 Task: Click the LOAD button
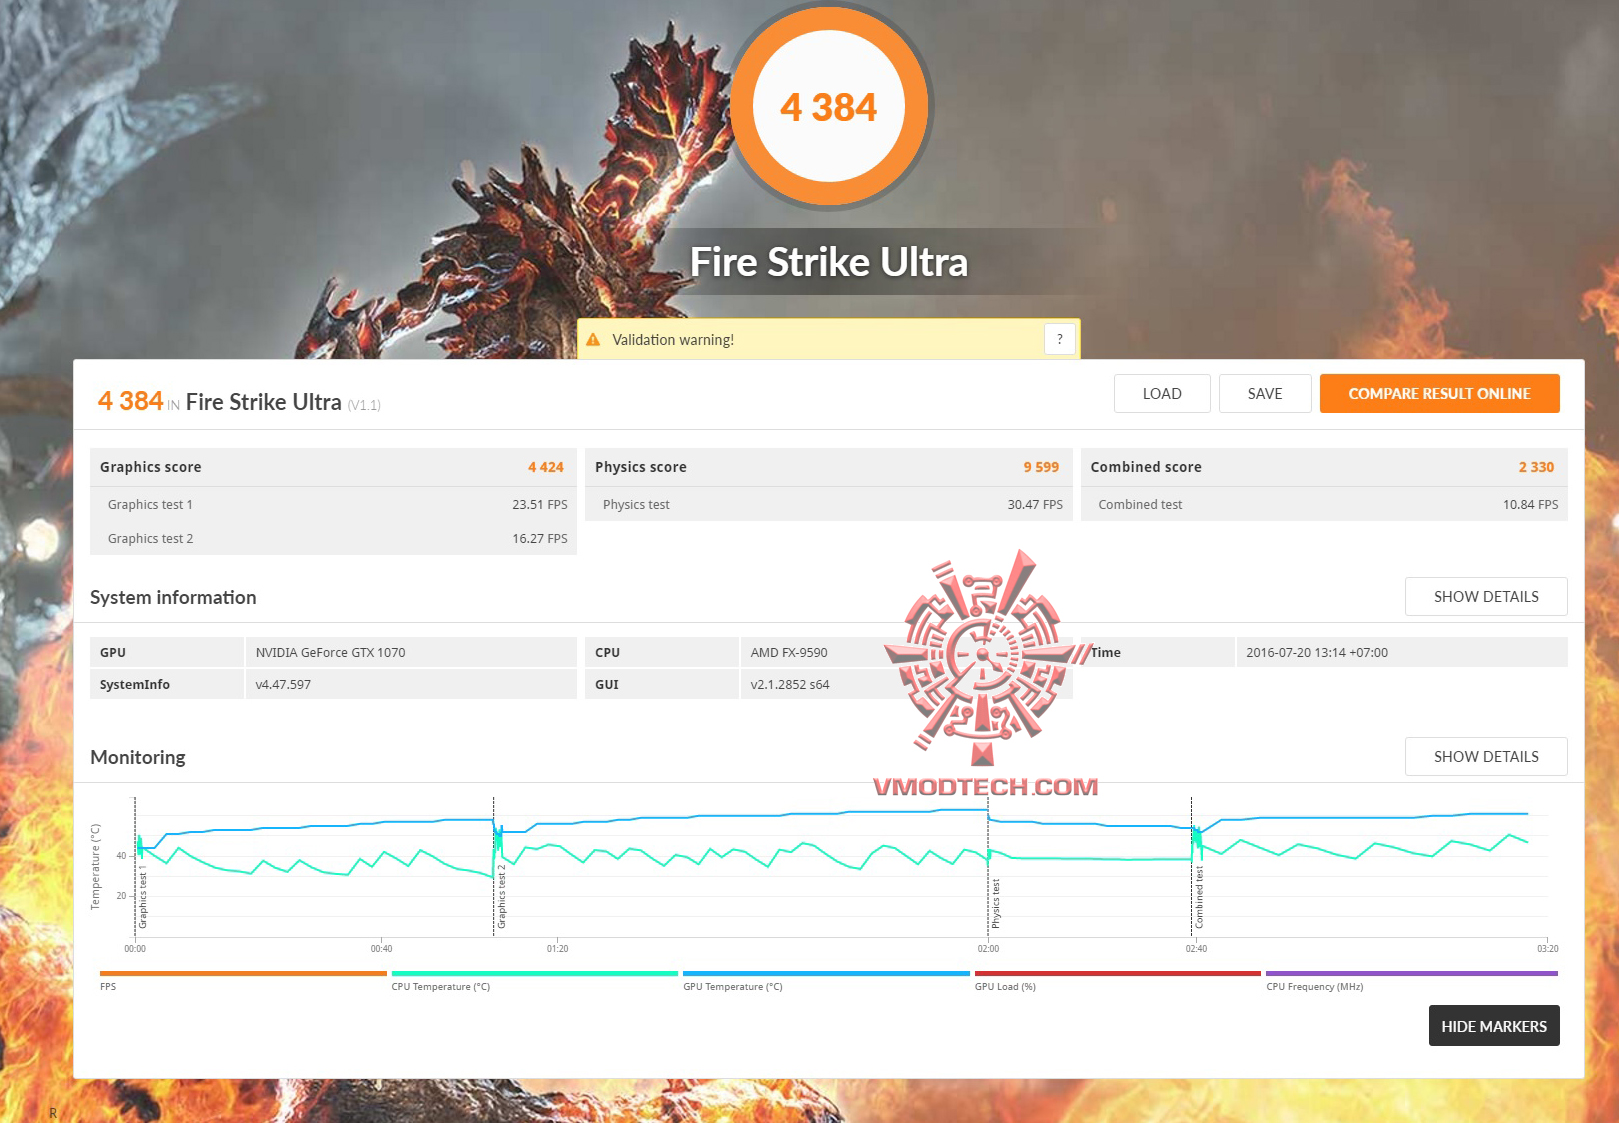click(x=1162, y=394)
